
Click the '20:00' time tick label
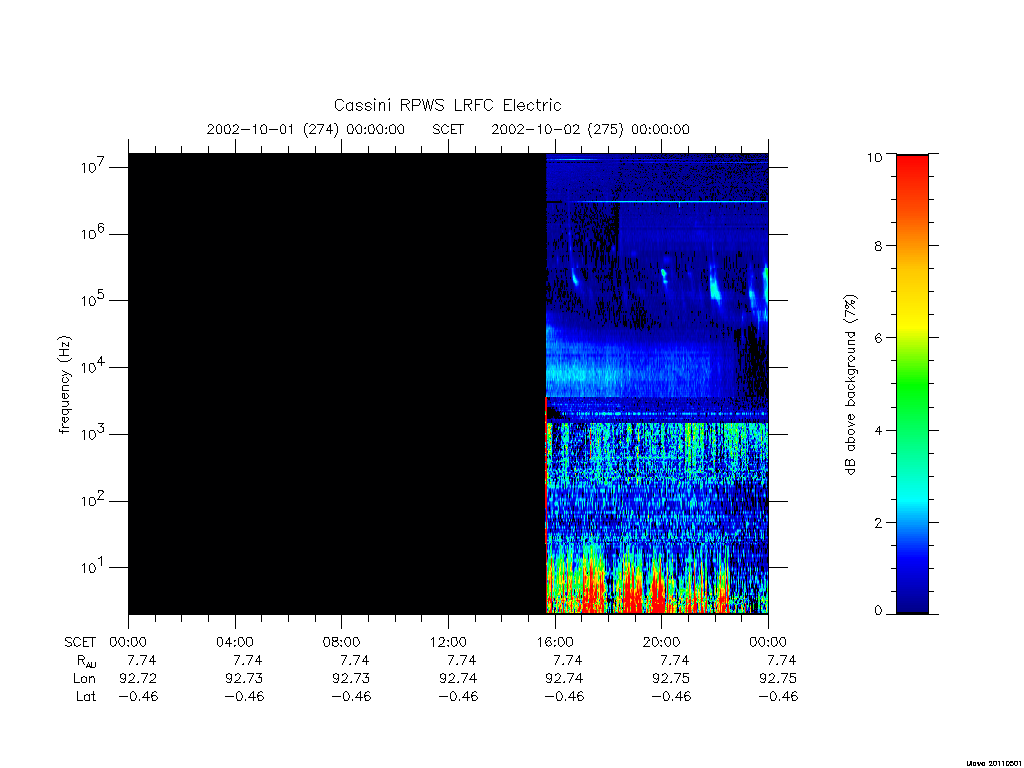pos(661,642)
